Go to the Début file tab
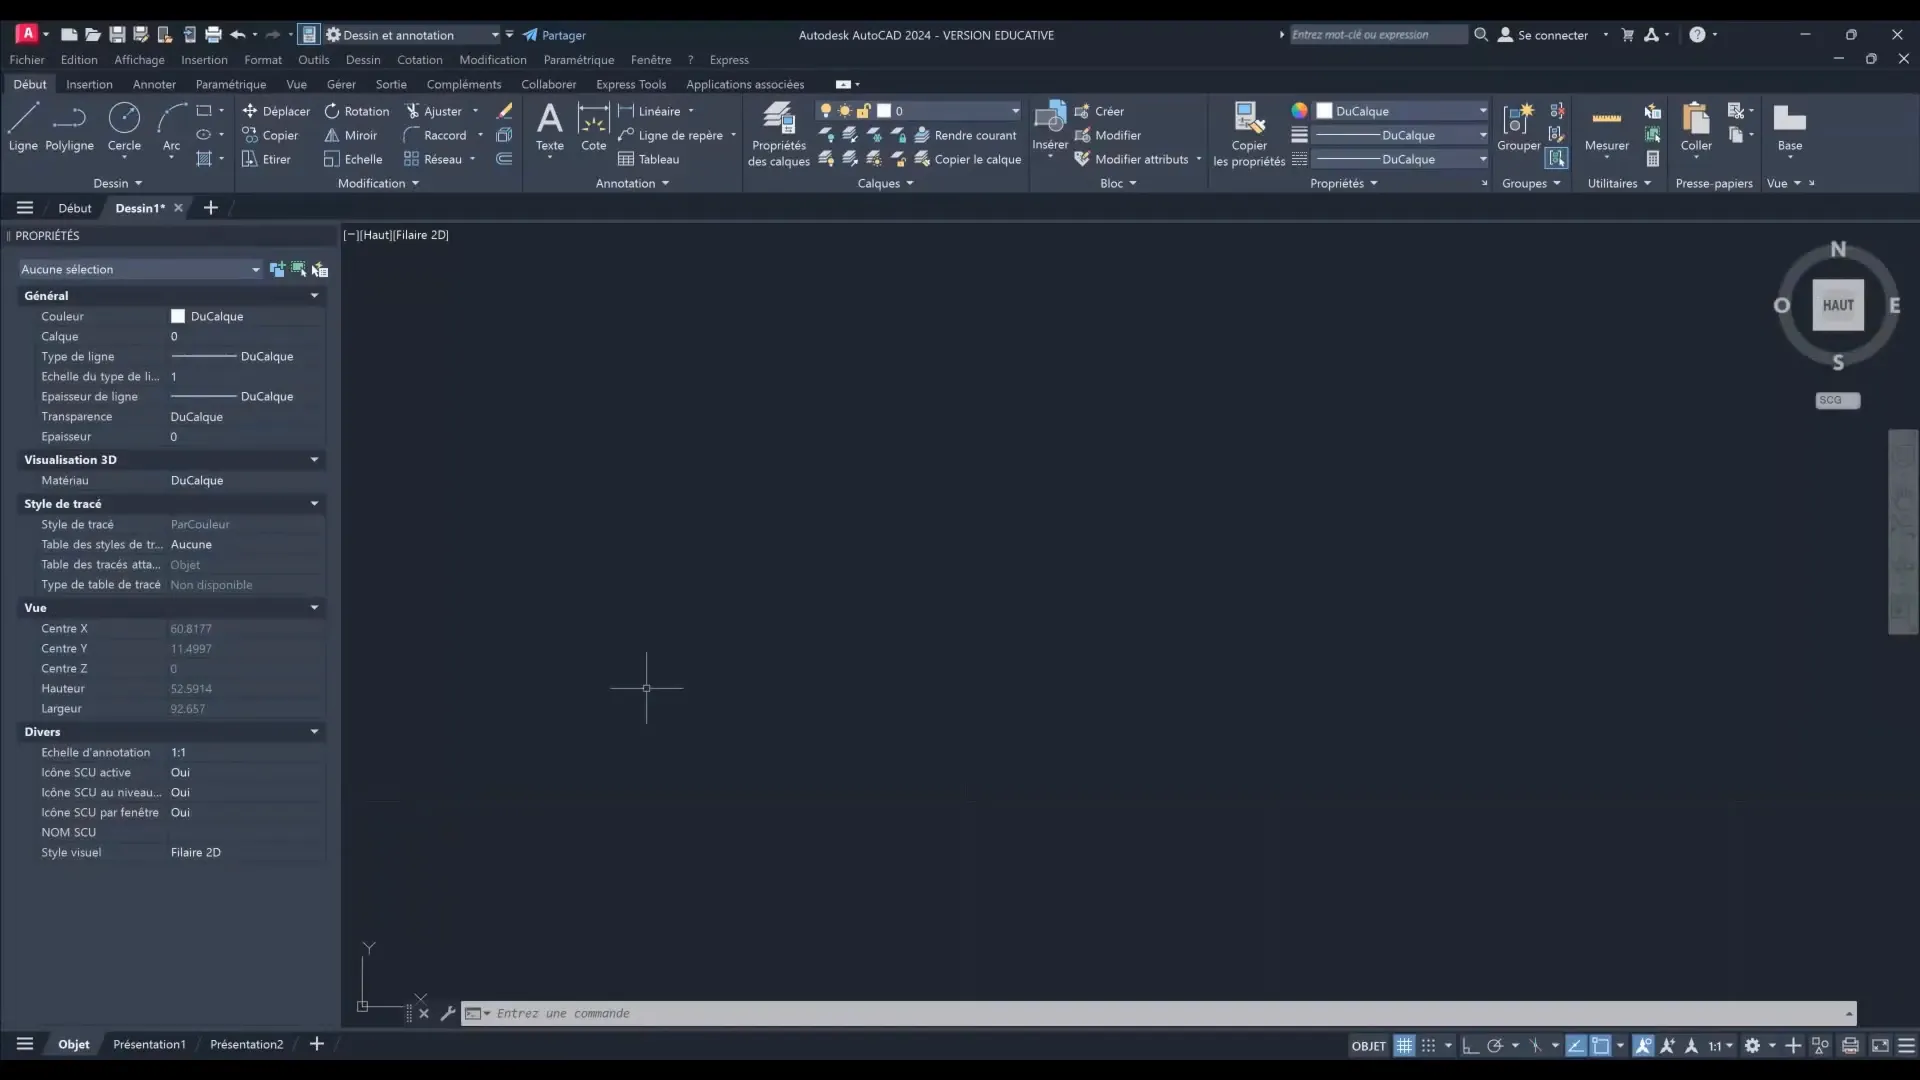The height and width of the screenshot is (1080, 1920). click(74, 208)
